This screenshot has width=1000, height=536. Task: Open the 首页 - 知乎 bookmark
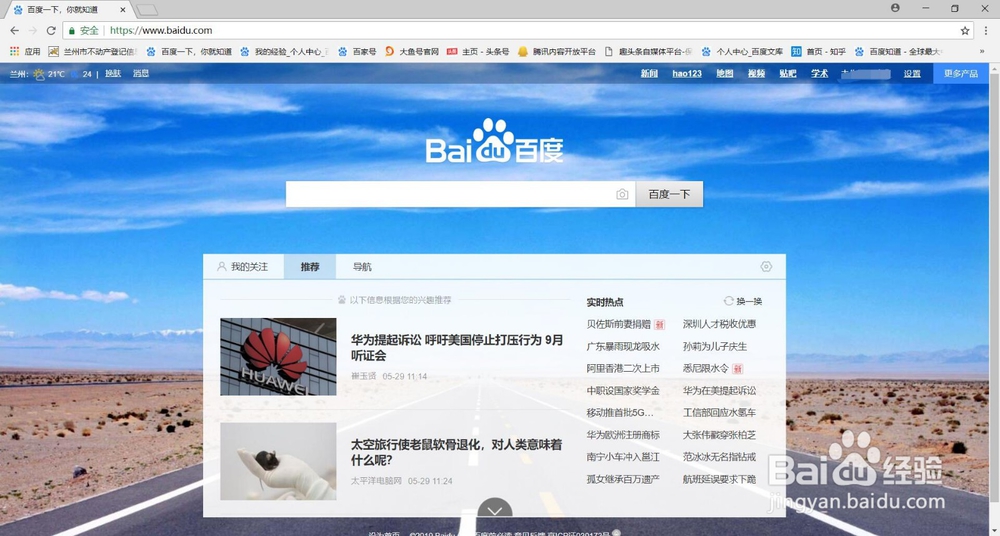[x=819, y=52]
